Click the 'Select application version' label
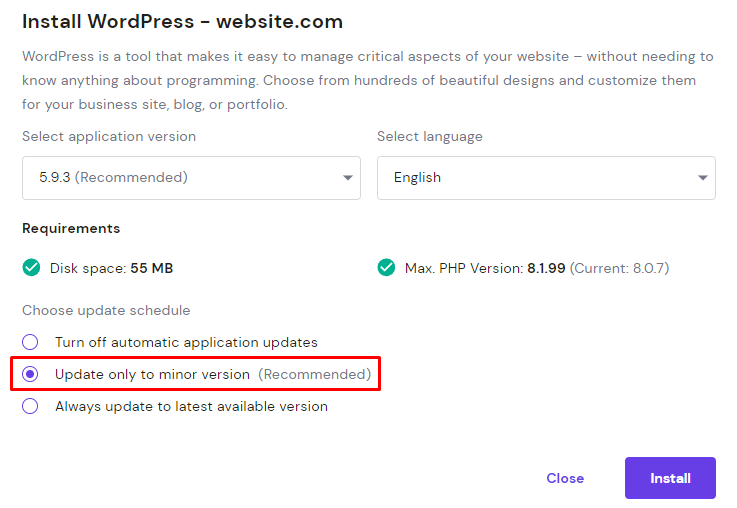 pyautogui.click(x=109, y=136)
